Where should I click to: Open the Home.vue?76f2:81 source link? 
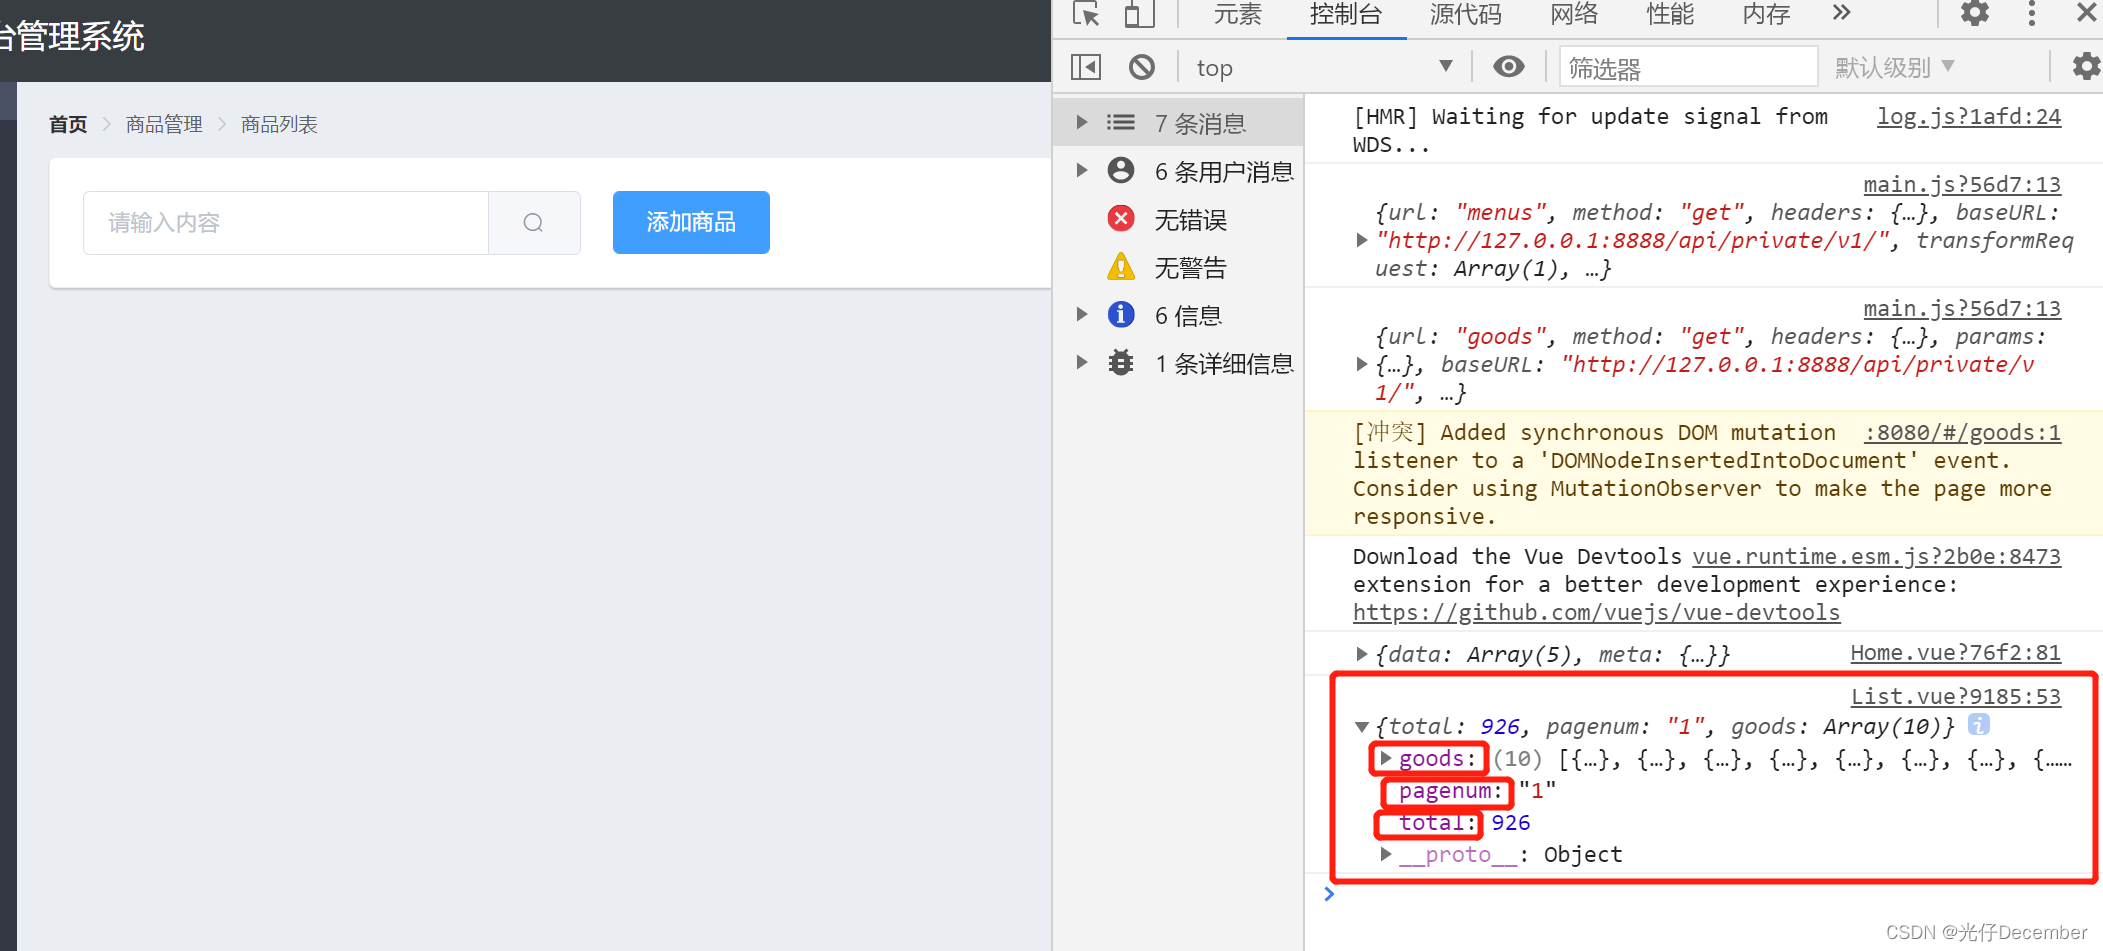(x=1955, y=652)
